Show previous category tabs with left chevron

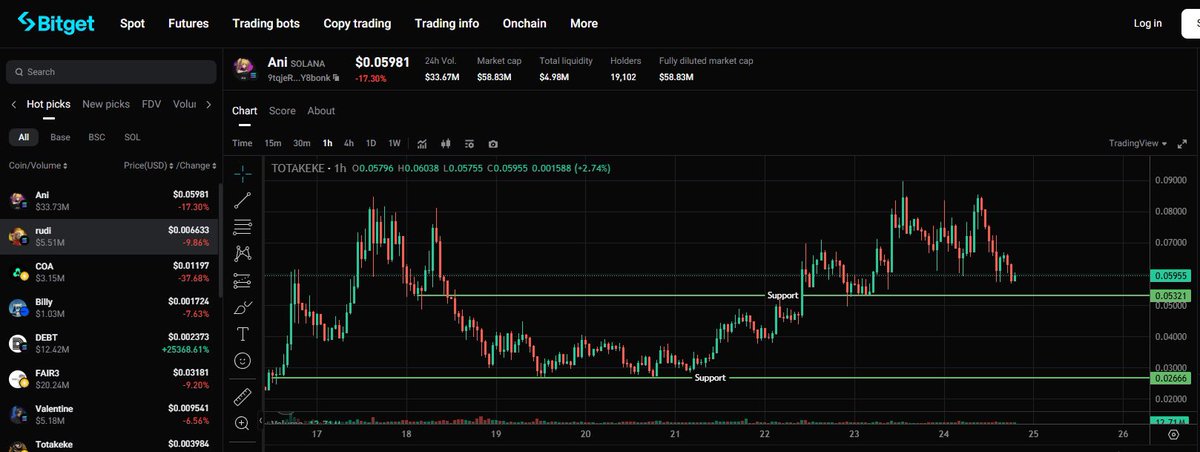pos(14,104)
